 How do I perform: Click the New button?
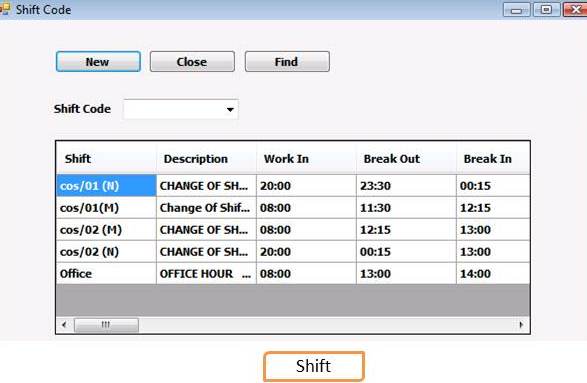(98, 61)
